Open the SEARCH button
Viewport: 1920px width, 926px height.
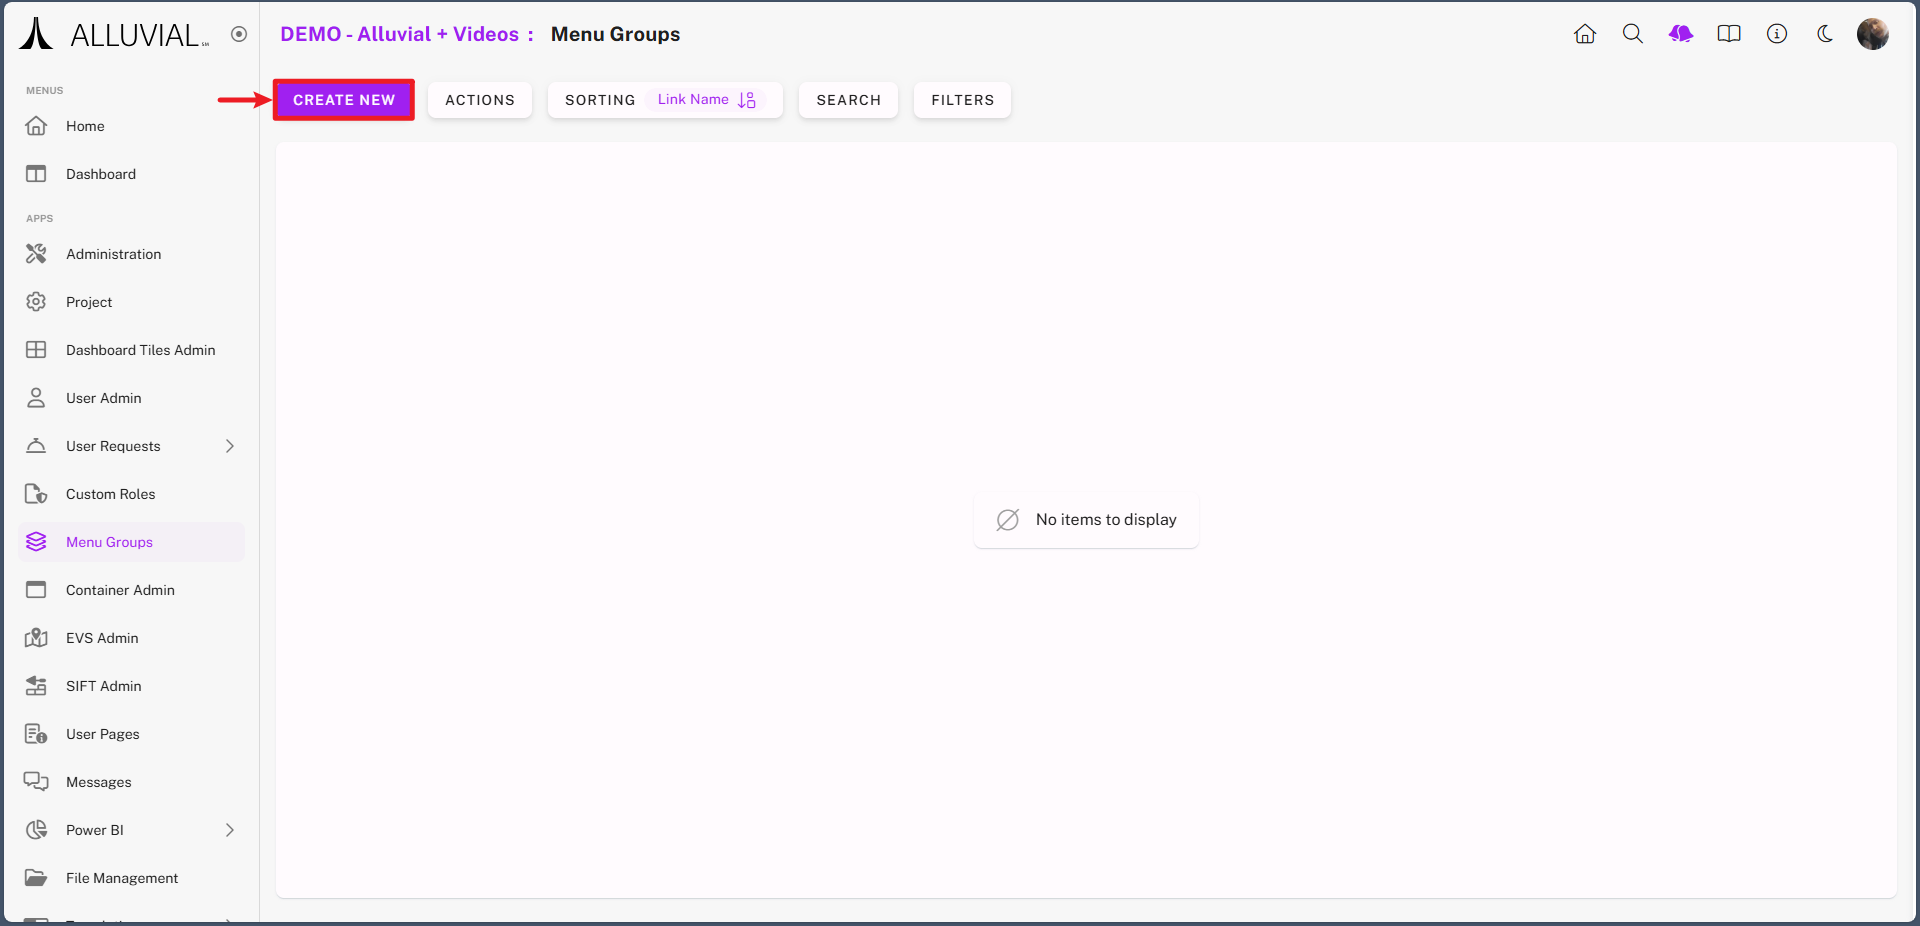pos(849,100)
